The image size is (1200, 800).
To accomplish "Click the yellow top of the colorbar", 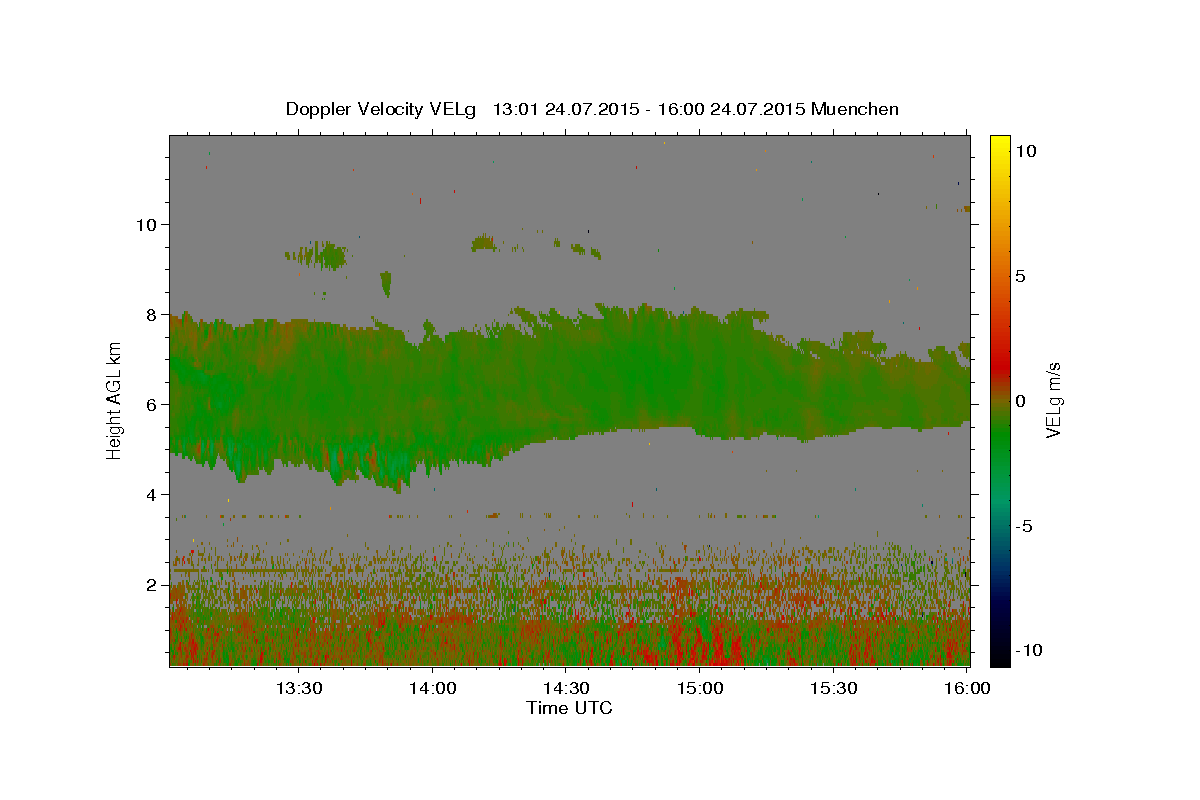I will tap(999, 145).
